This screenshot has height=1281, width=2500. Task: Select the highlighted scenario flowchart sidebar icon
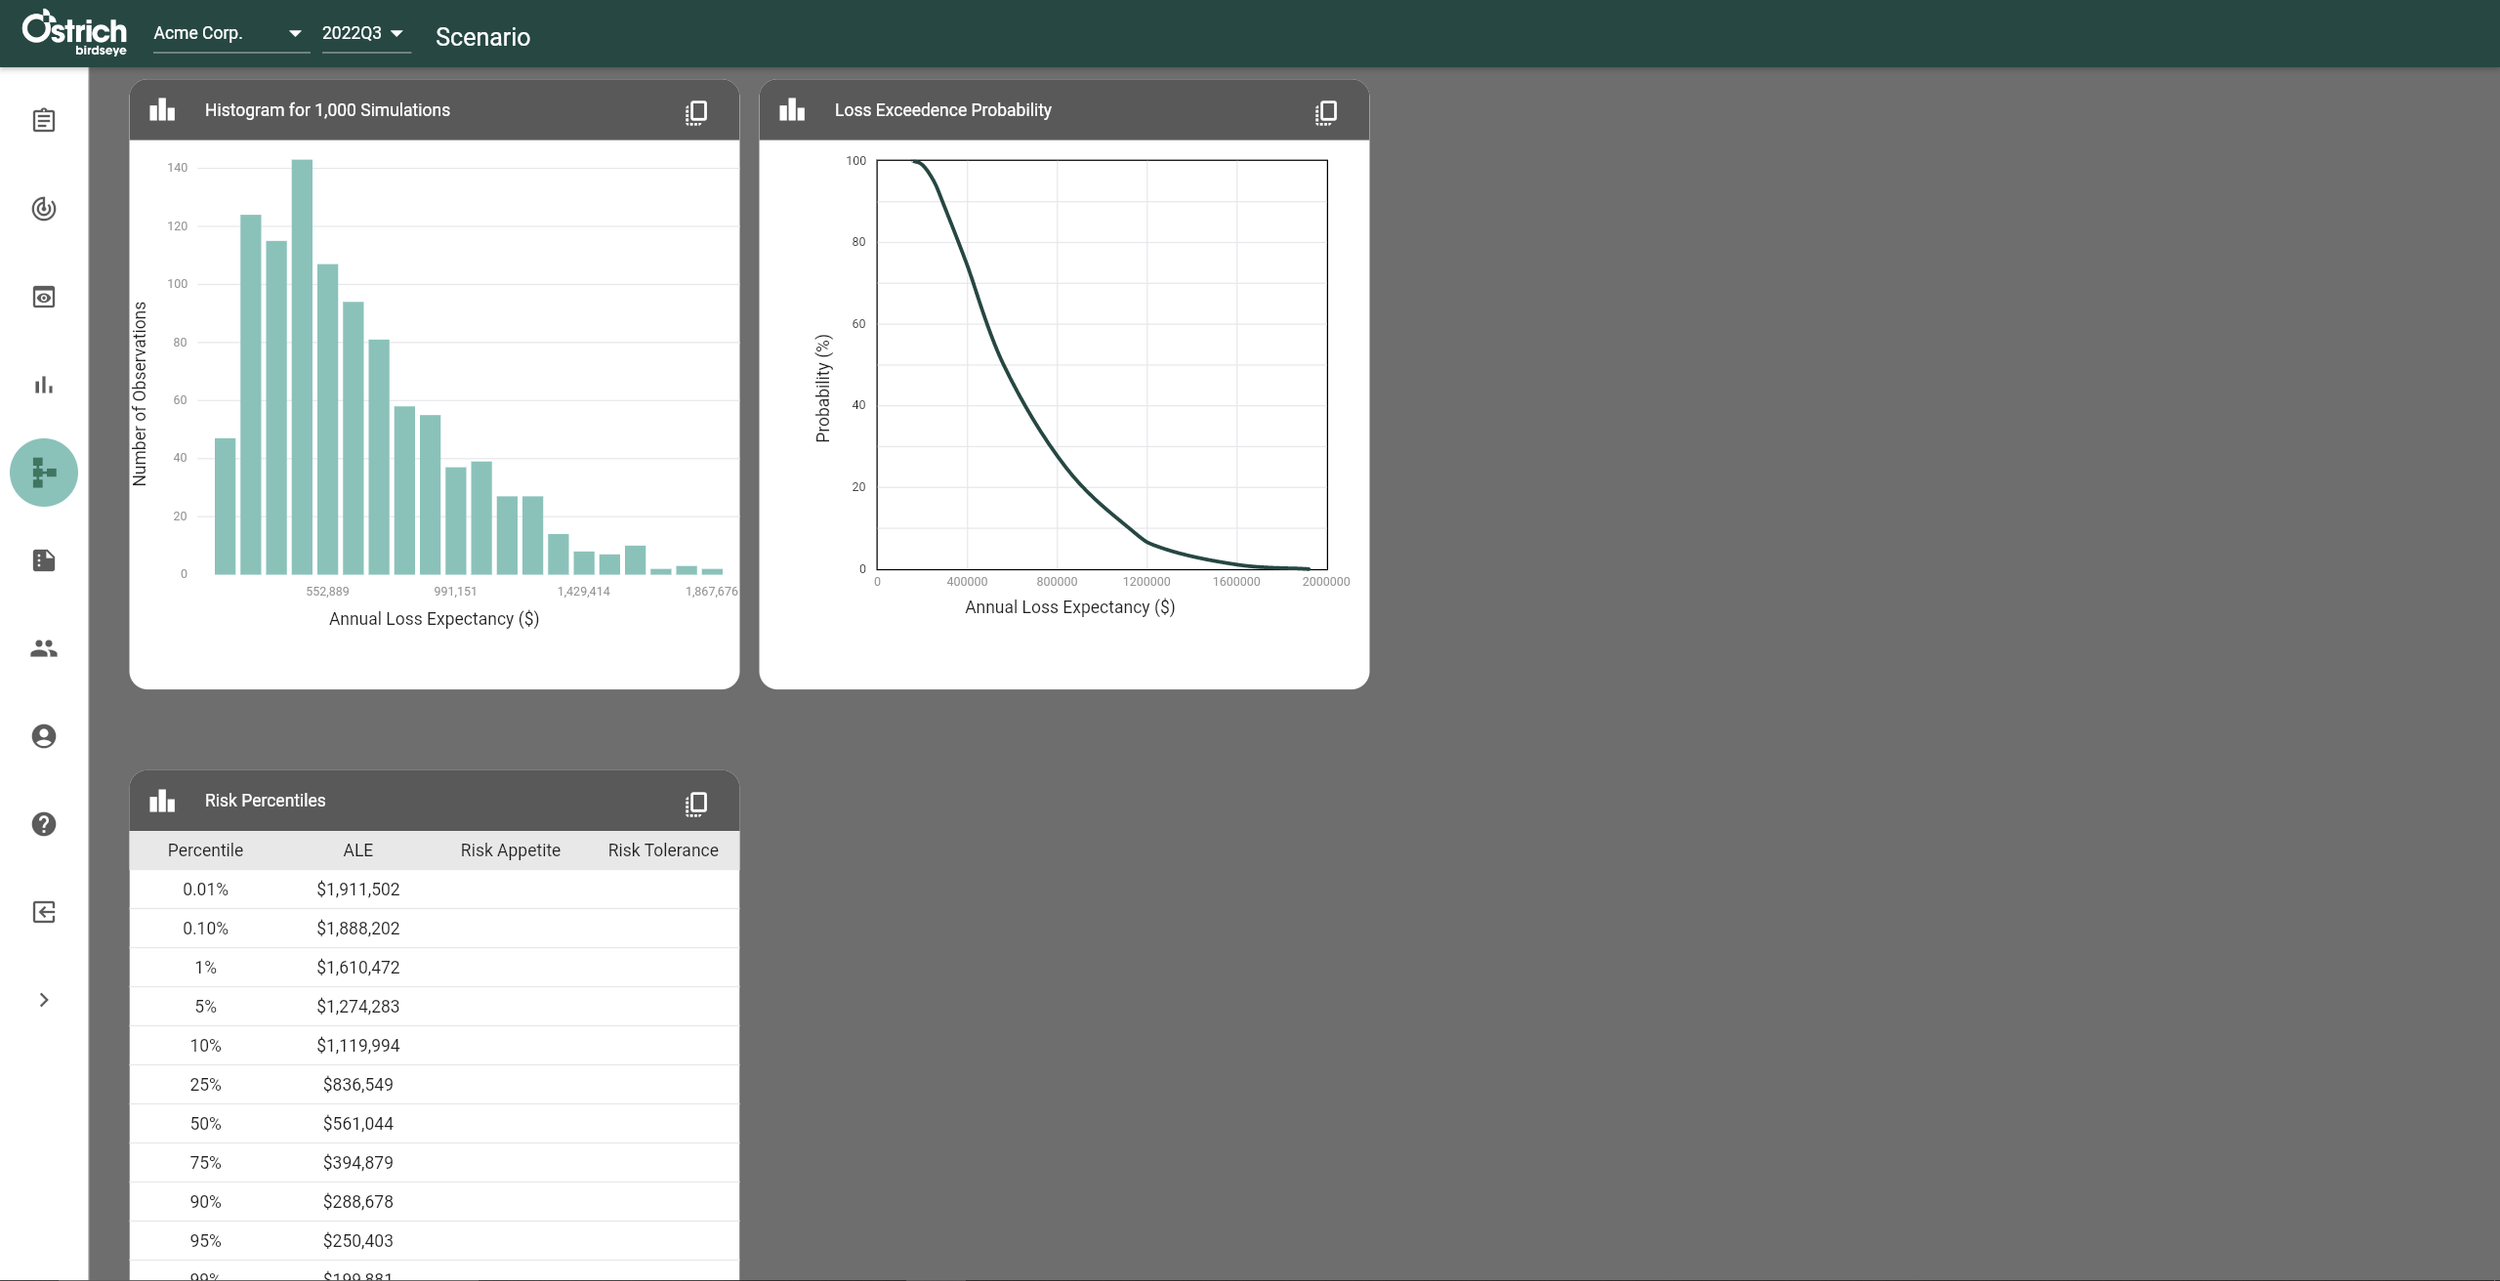[x=44, y=471]
